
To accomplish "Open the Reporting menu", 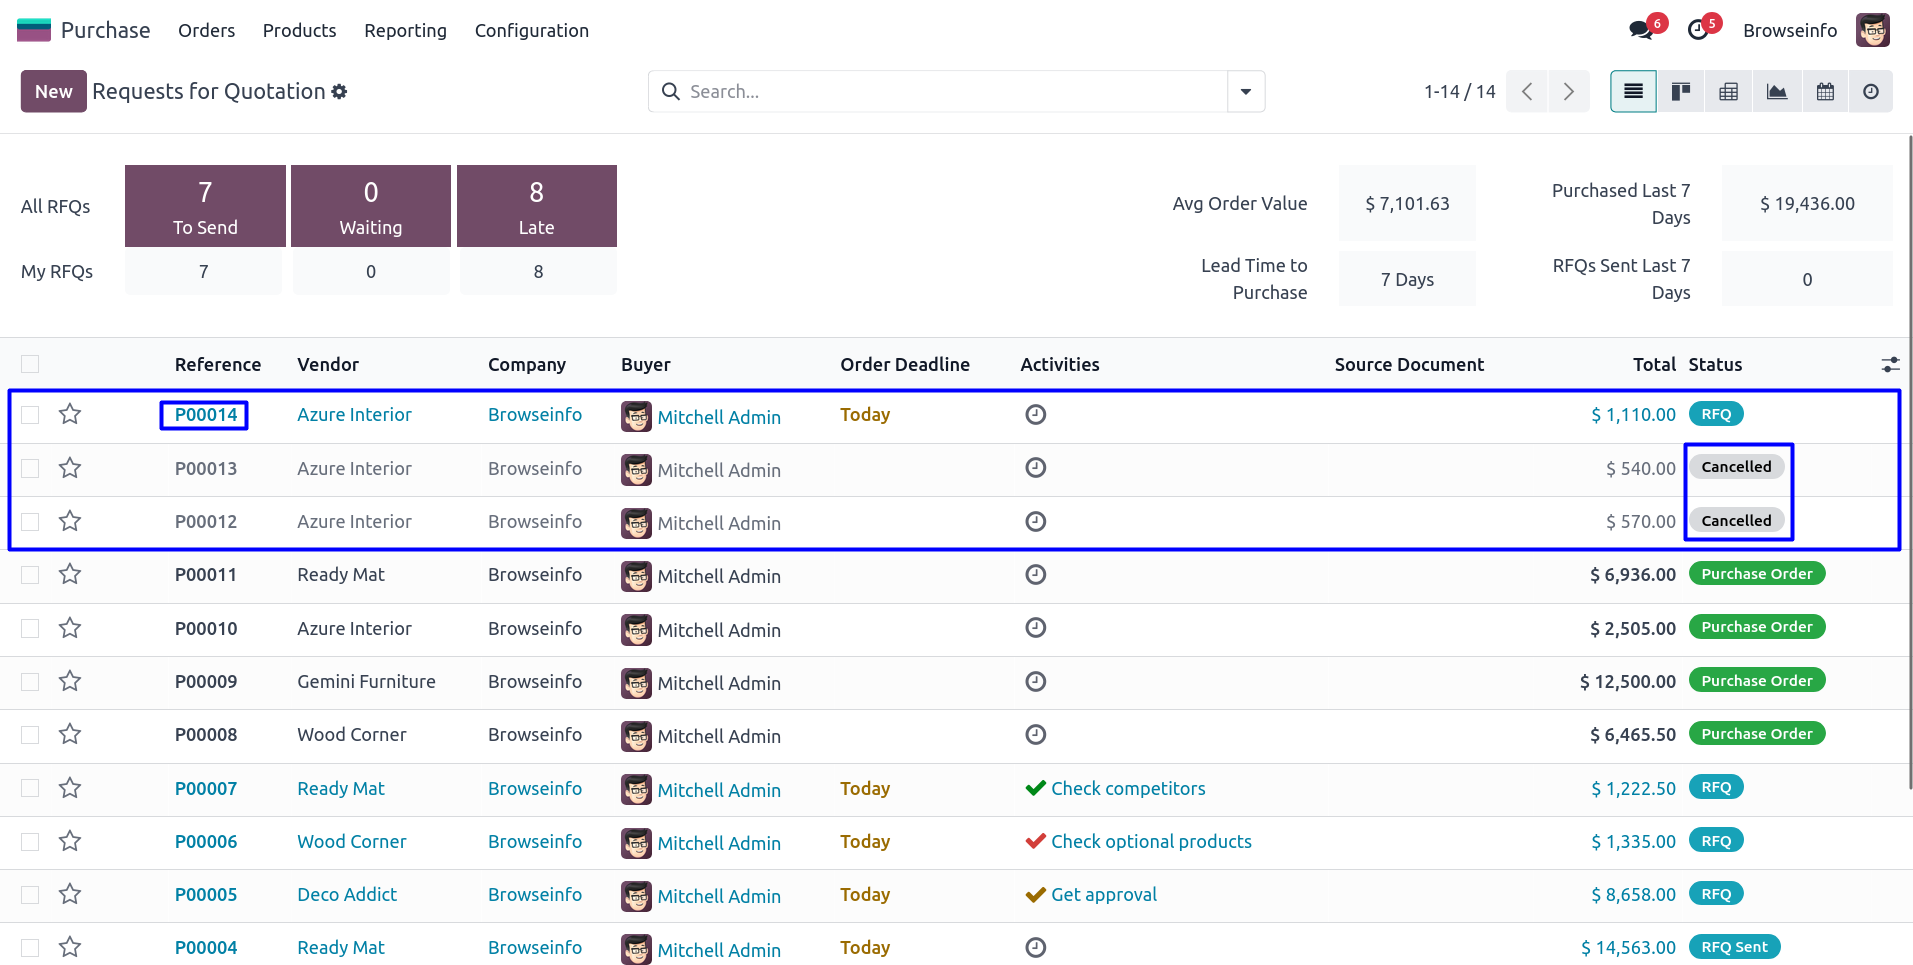I will point(405,31).
